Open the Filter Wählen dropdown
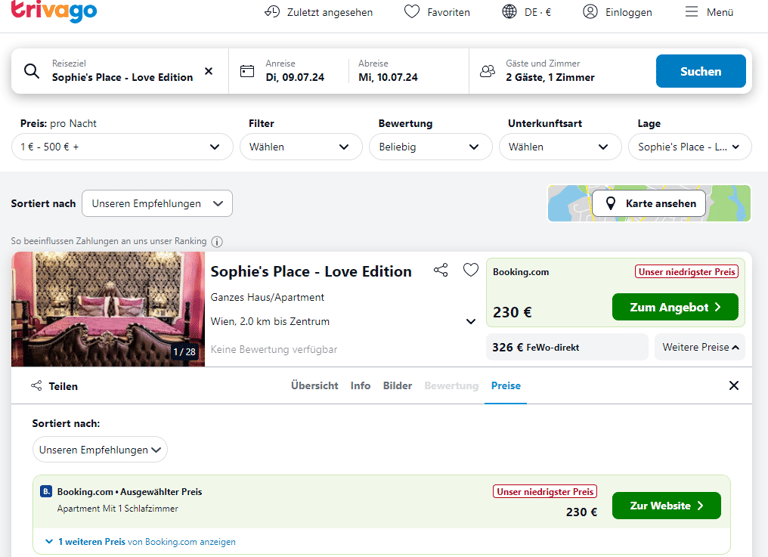 tap(301, 146)
